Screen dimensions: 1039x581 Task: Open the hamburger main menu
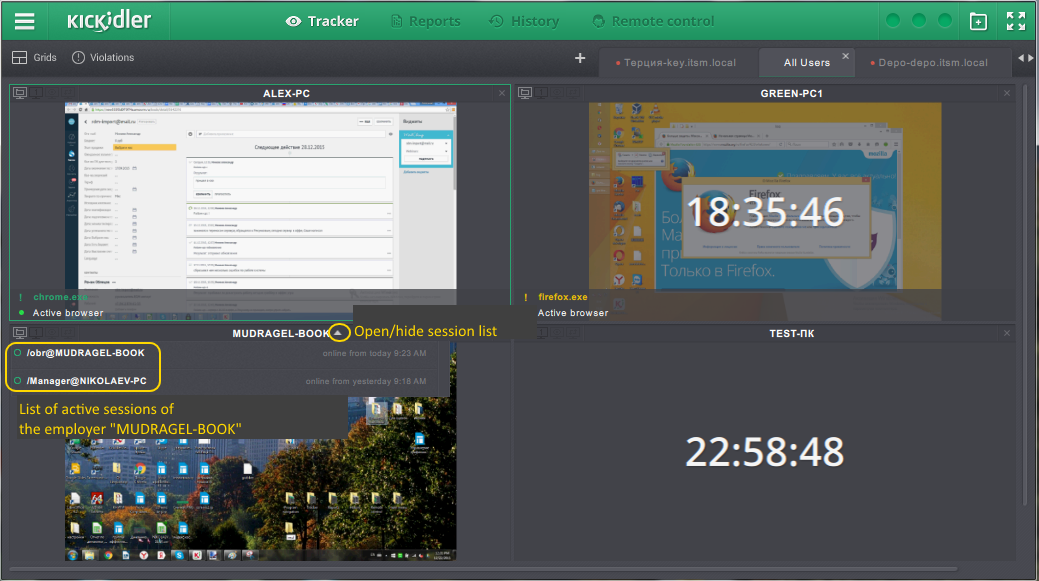click(x=25, y=21)
